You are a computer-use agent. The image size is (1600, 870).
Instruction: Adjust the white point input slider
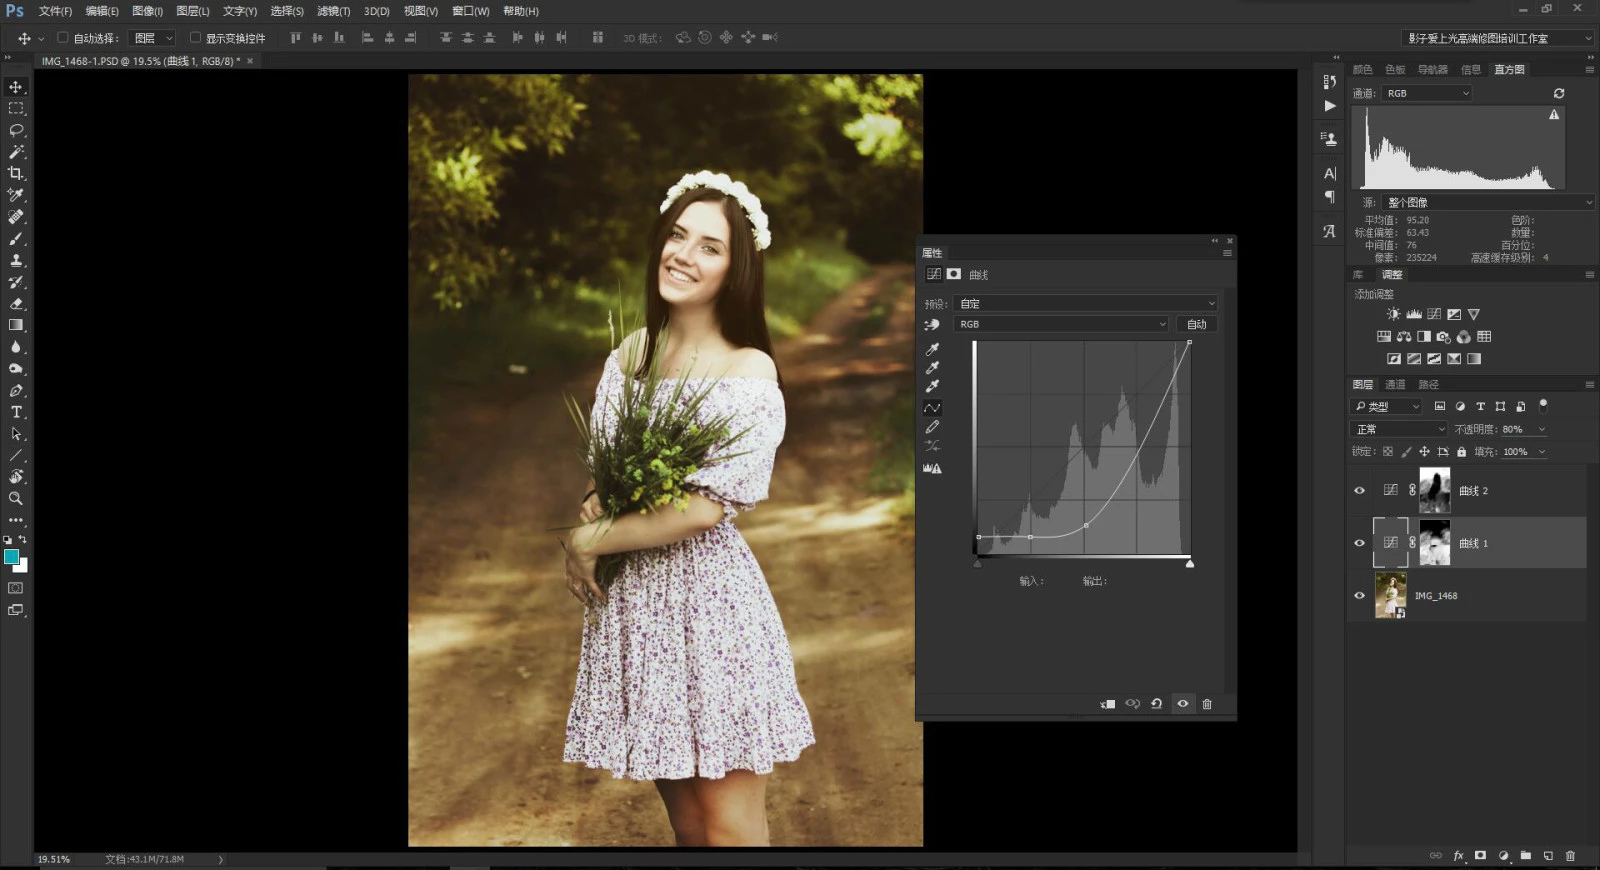pyautogui.click(x=1190, y=564)
